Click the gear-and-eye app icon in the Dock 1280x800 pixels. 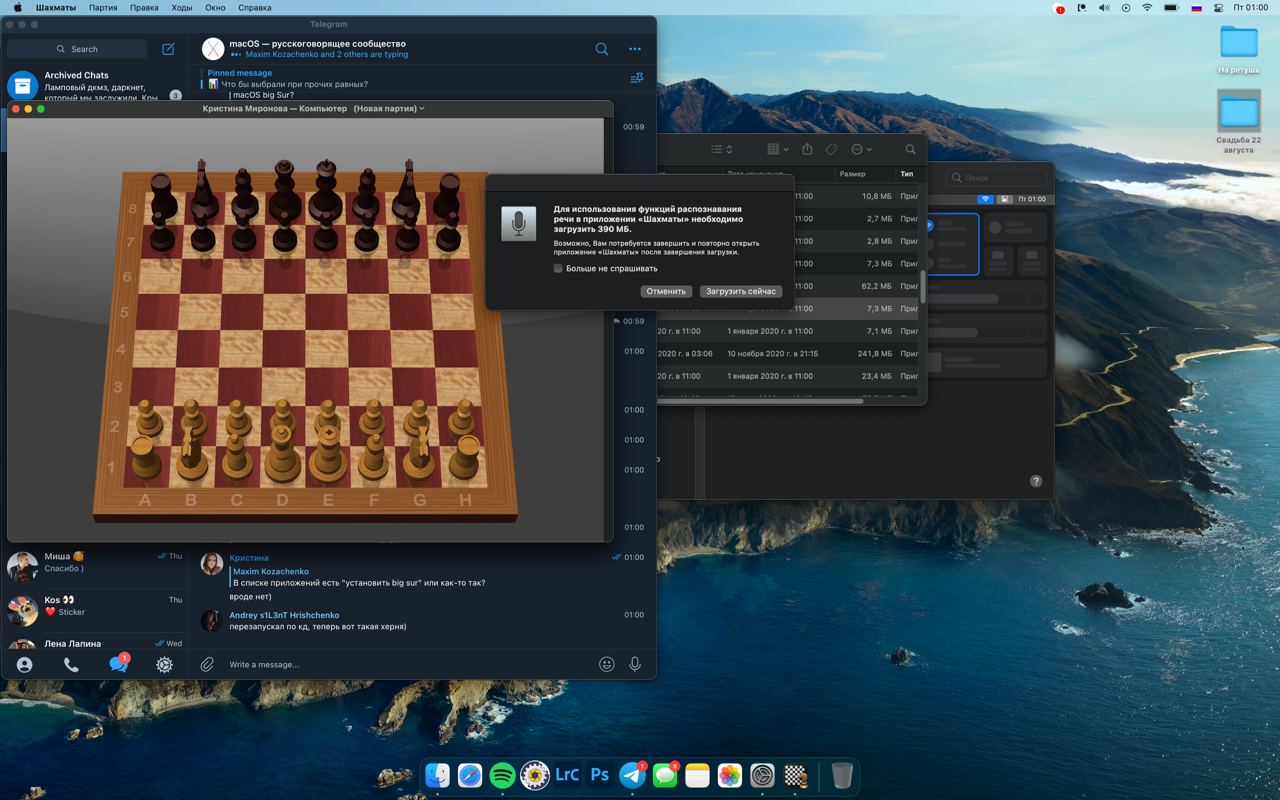tap(535, 775)
